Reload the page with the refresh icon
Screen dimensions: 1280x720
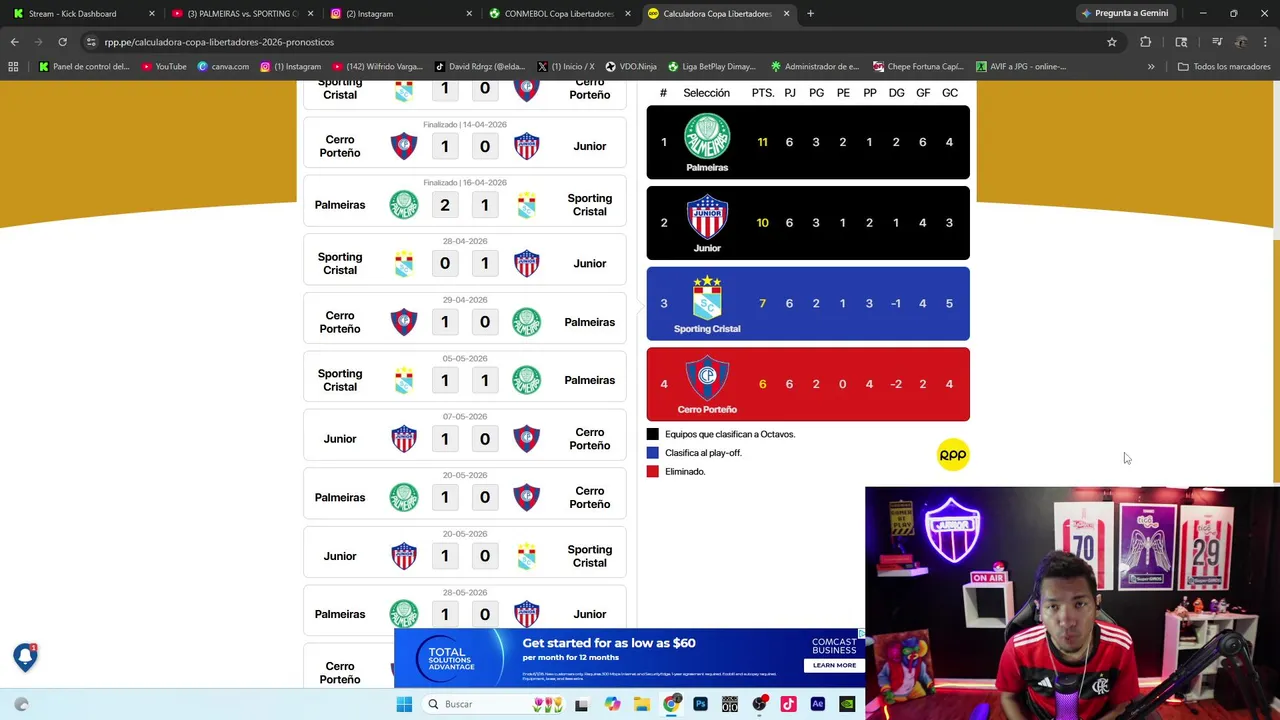click(62, 42)
